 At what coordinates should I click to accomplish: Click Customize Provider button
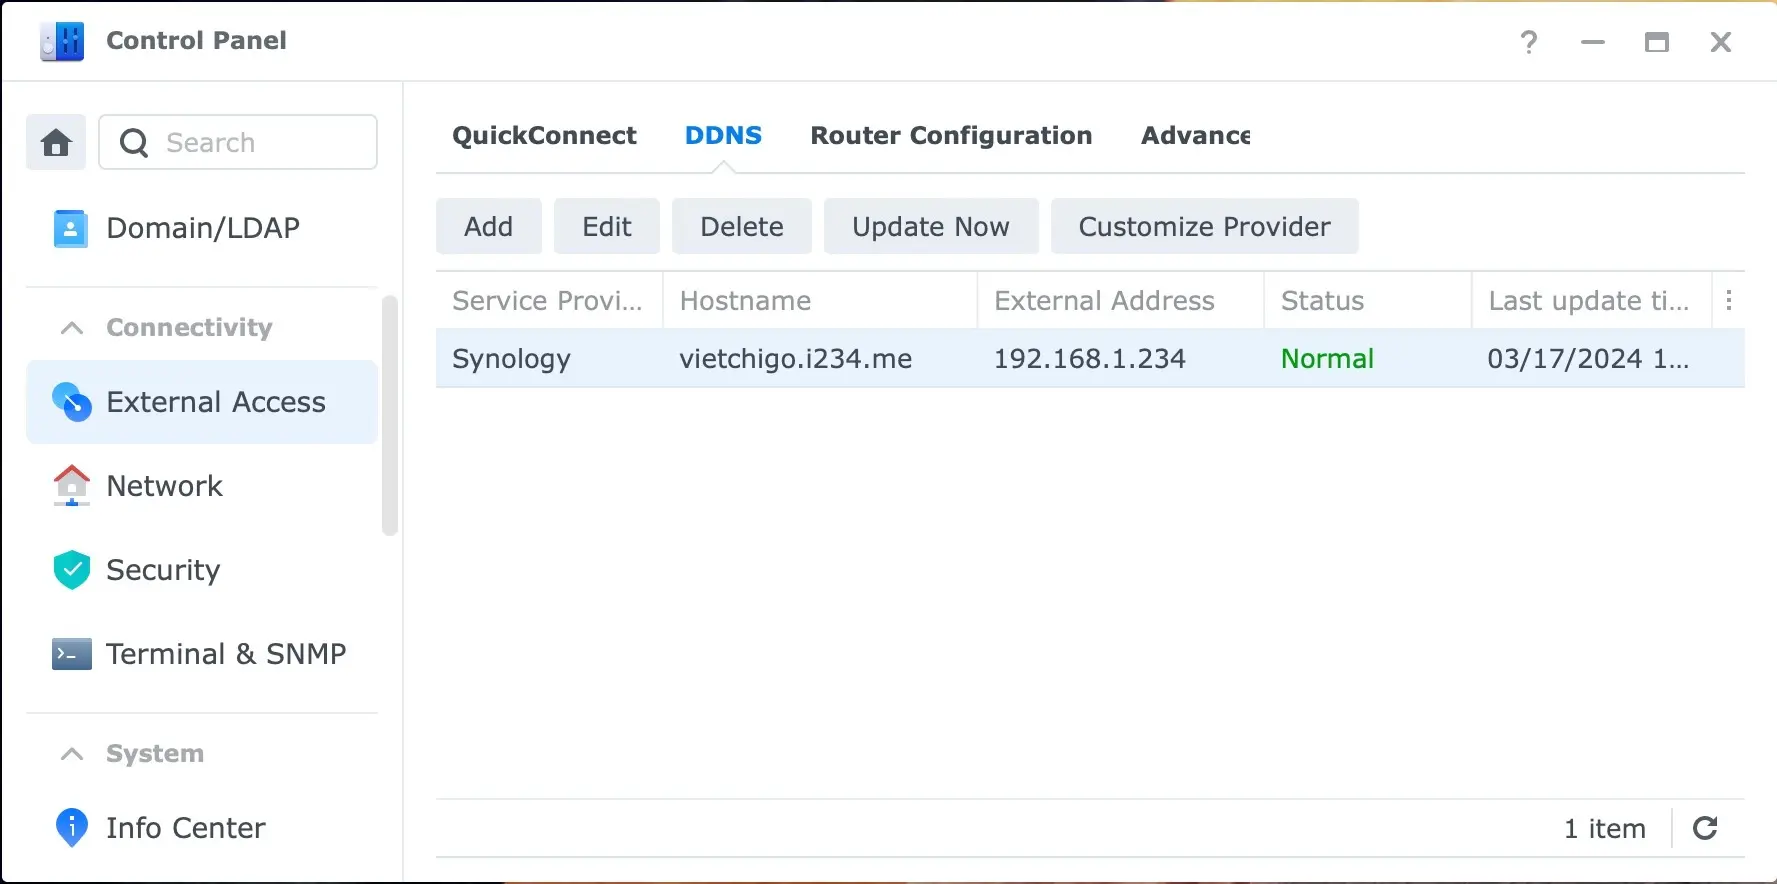click(x=1204, y=227)
